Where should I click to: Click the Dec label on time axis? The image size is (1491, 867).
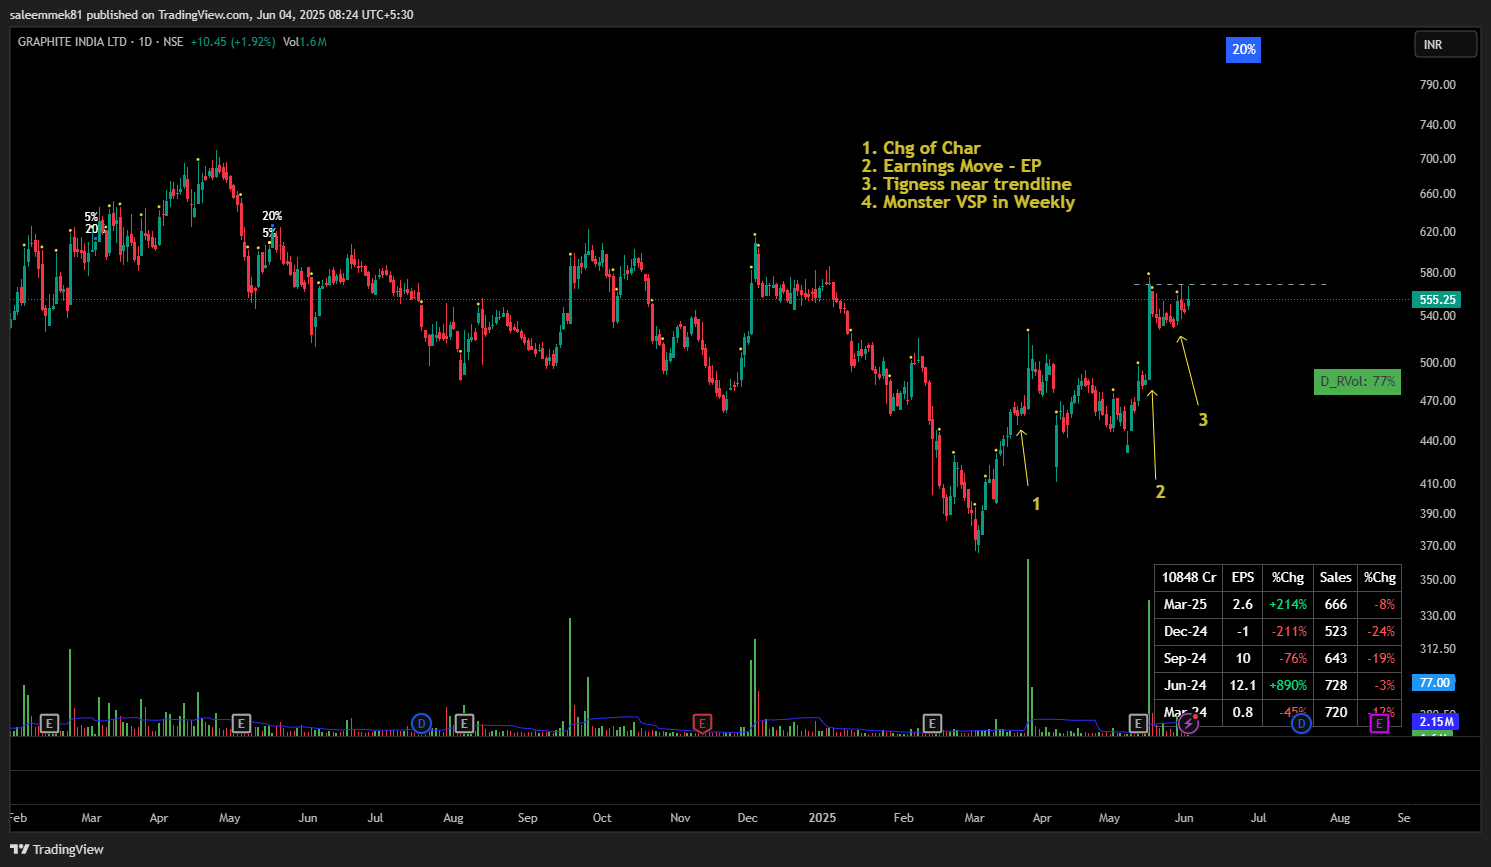point(747,818)
